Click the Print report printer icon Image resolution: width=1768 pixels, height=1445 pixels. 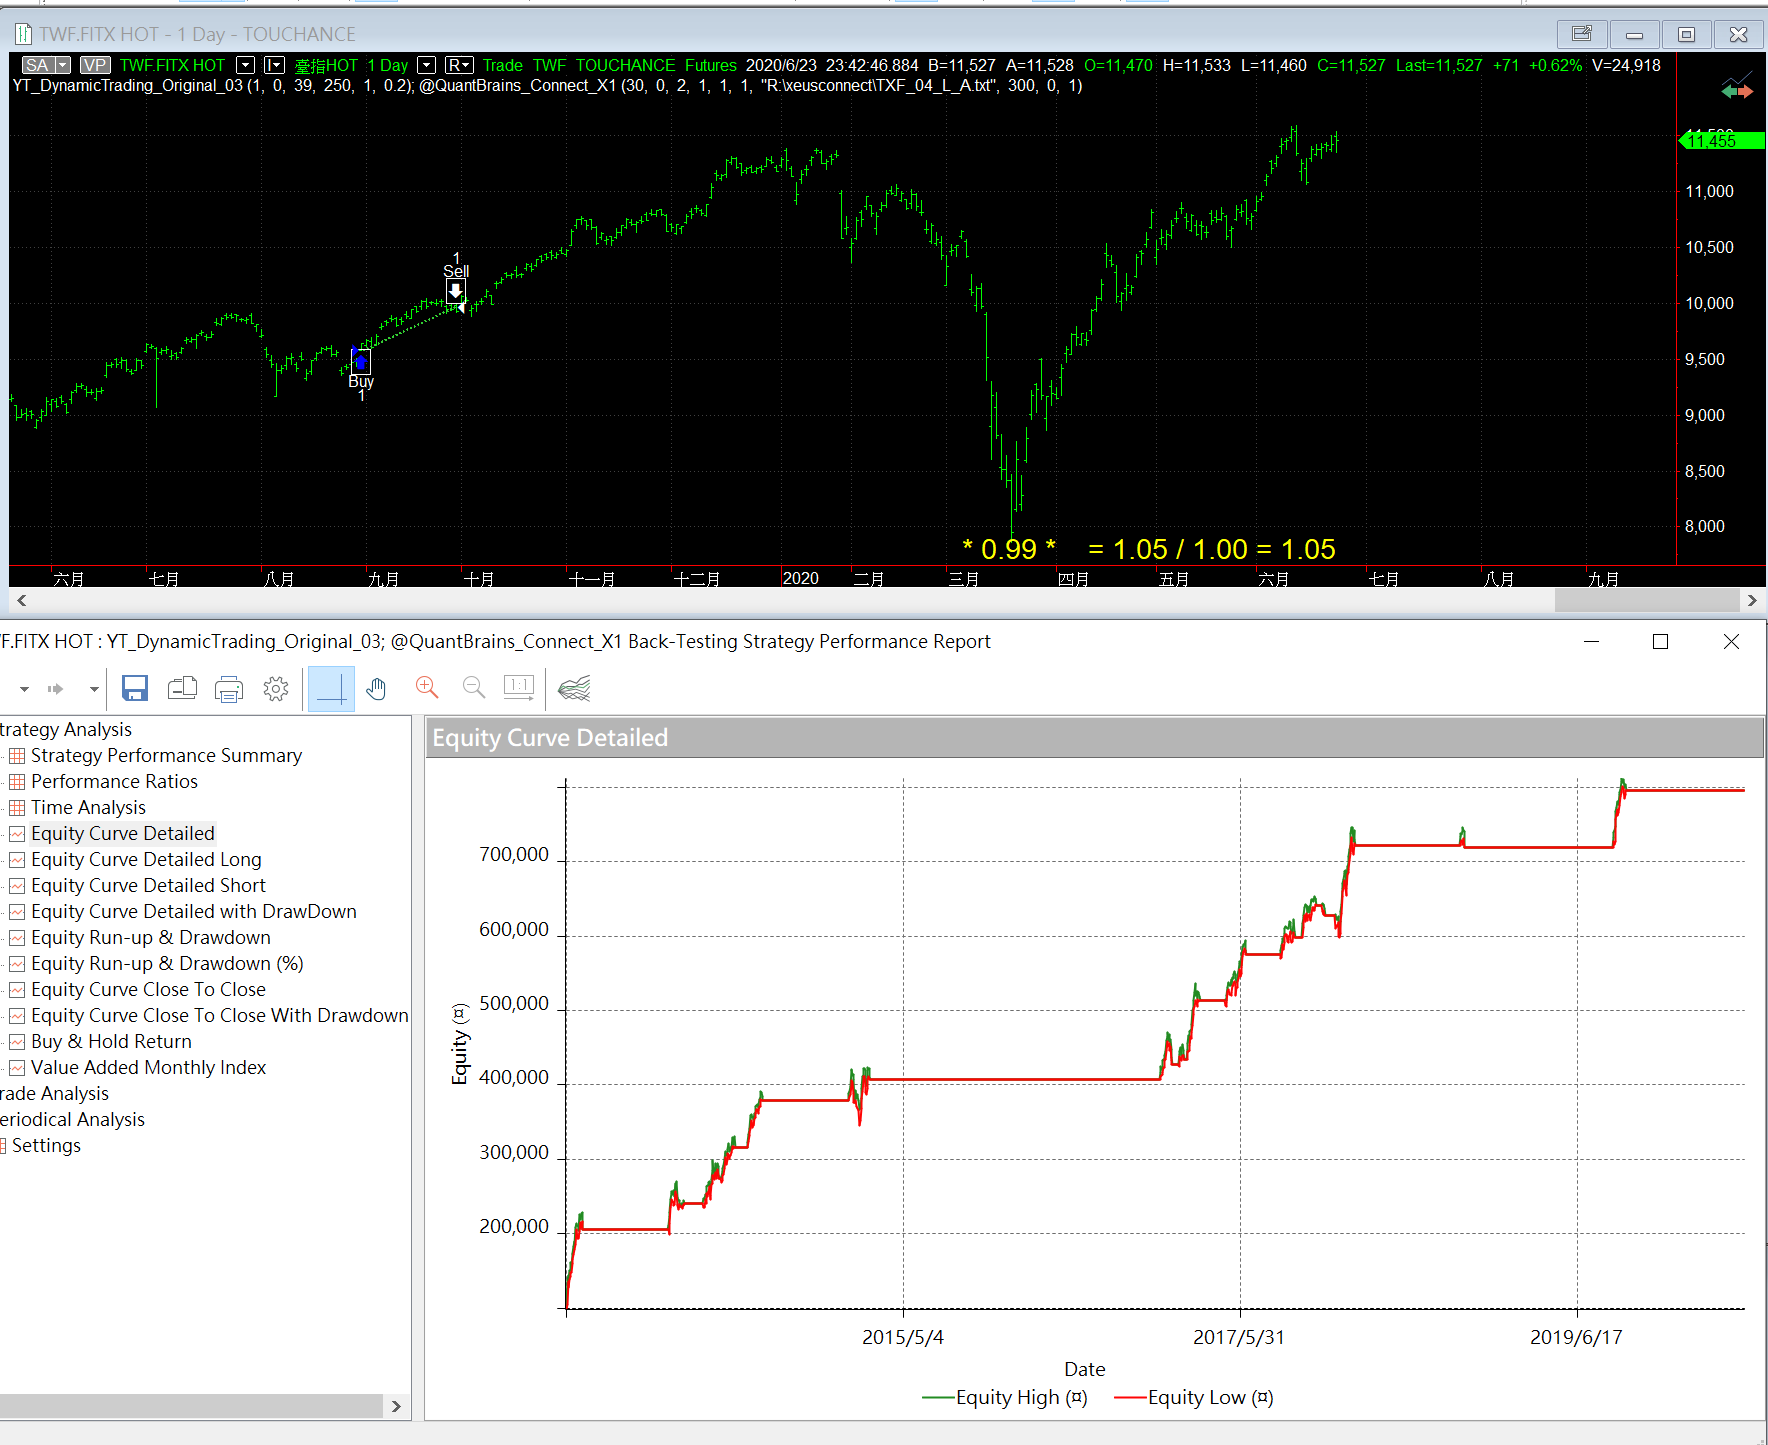tap(229, 688)
